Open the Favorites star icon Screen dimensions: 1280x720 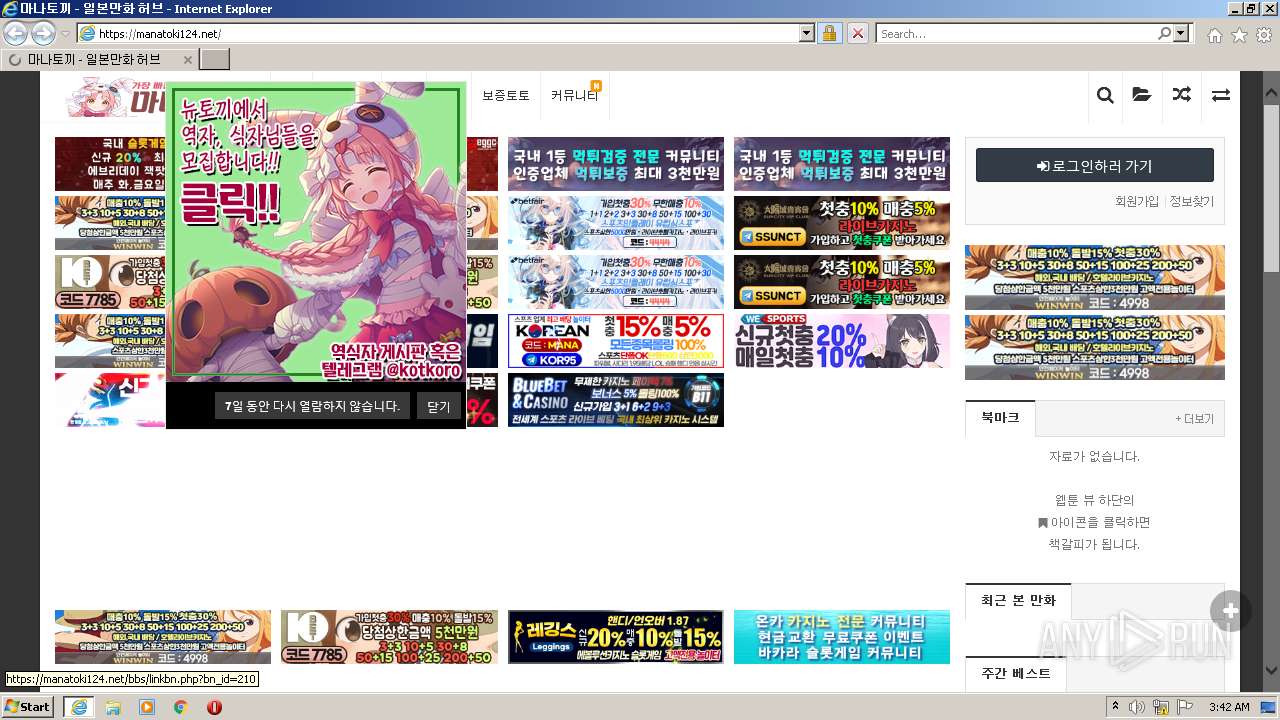1239,35
